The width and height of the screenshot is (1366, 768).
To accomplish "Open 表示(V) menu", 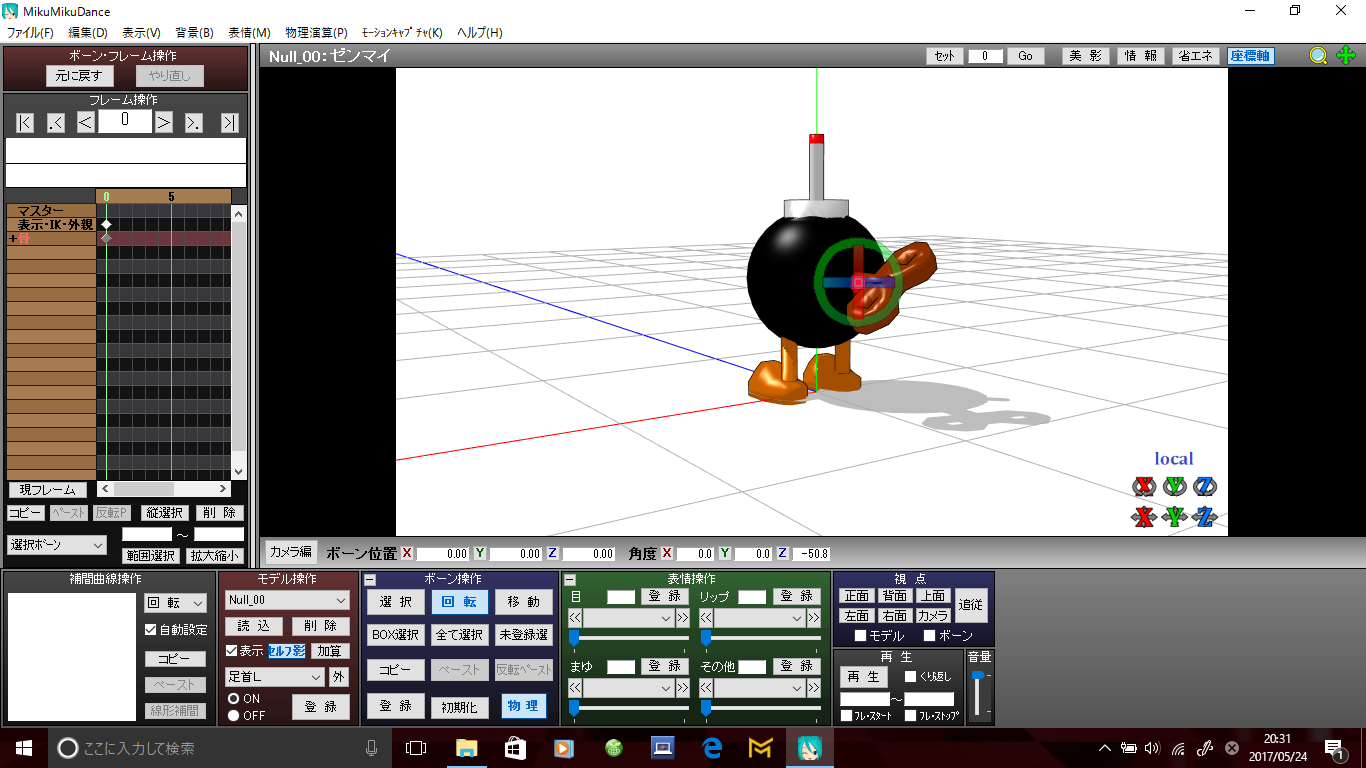I will click(141, 33).
